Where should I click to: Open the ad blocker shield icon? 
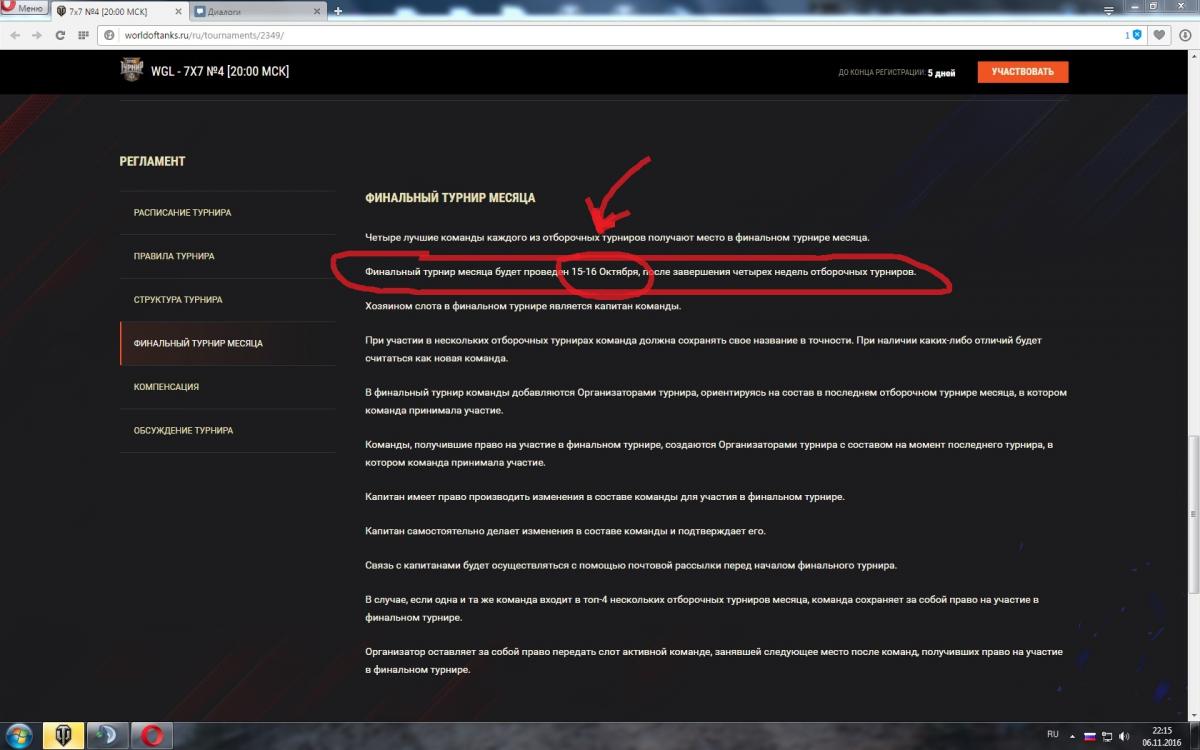click(1137, 34)
